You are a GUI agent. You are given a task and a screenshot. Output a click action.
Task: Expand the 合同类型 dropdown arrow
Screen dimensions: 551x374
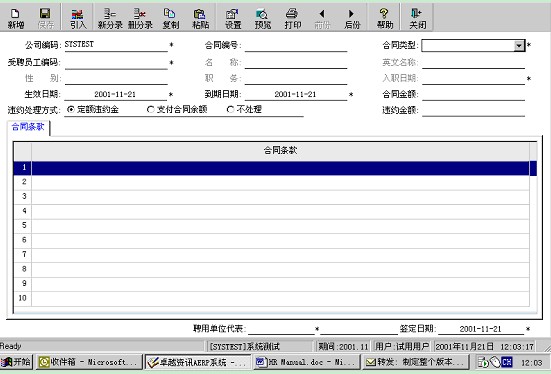click(x=519, y=45)
